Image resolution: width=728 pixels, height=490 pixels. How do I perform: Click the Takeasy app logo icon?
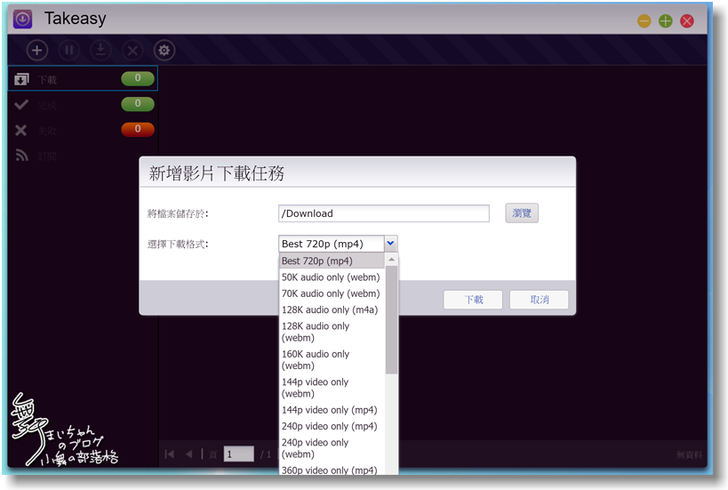pyautogui.click(x=23, y=19)
